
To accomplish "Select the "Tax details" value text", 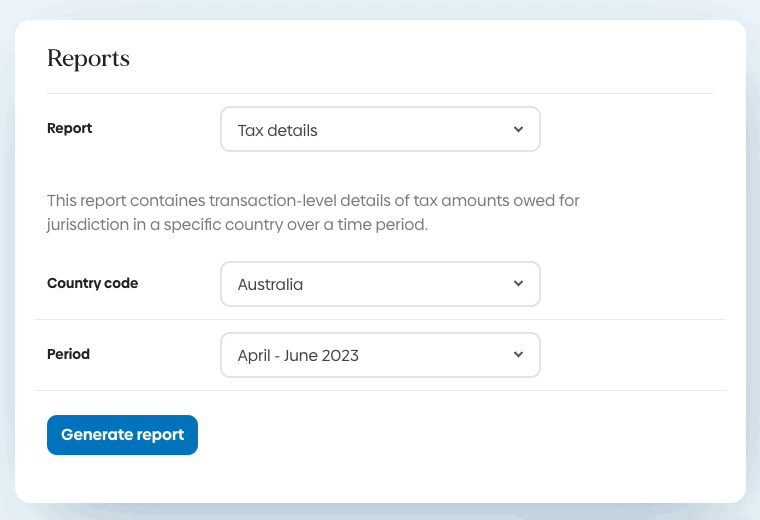I will click(x=278, y=130).
